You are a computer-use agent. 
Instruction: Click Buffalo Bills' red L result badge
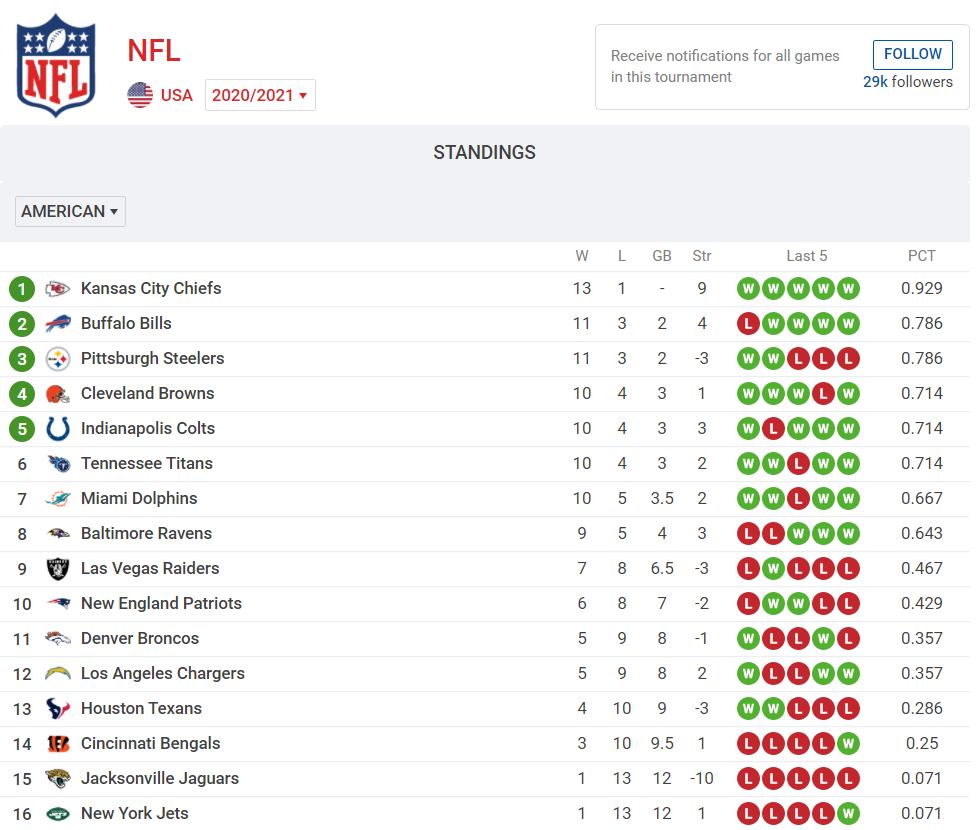point(748,324)
